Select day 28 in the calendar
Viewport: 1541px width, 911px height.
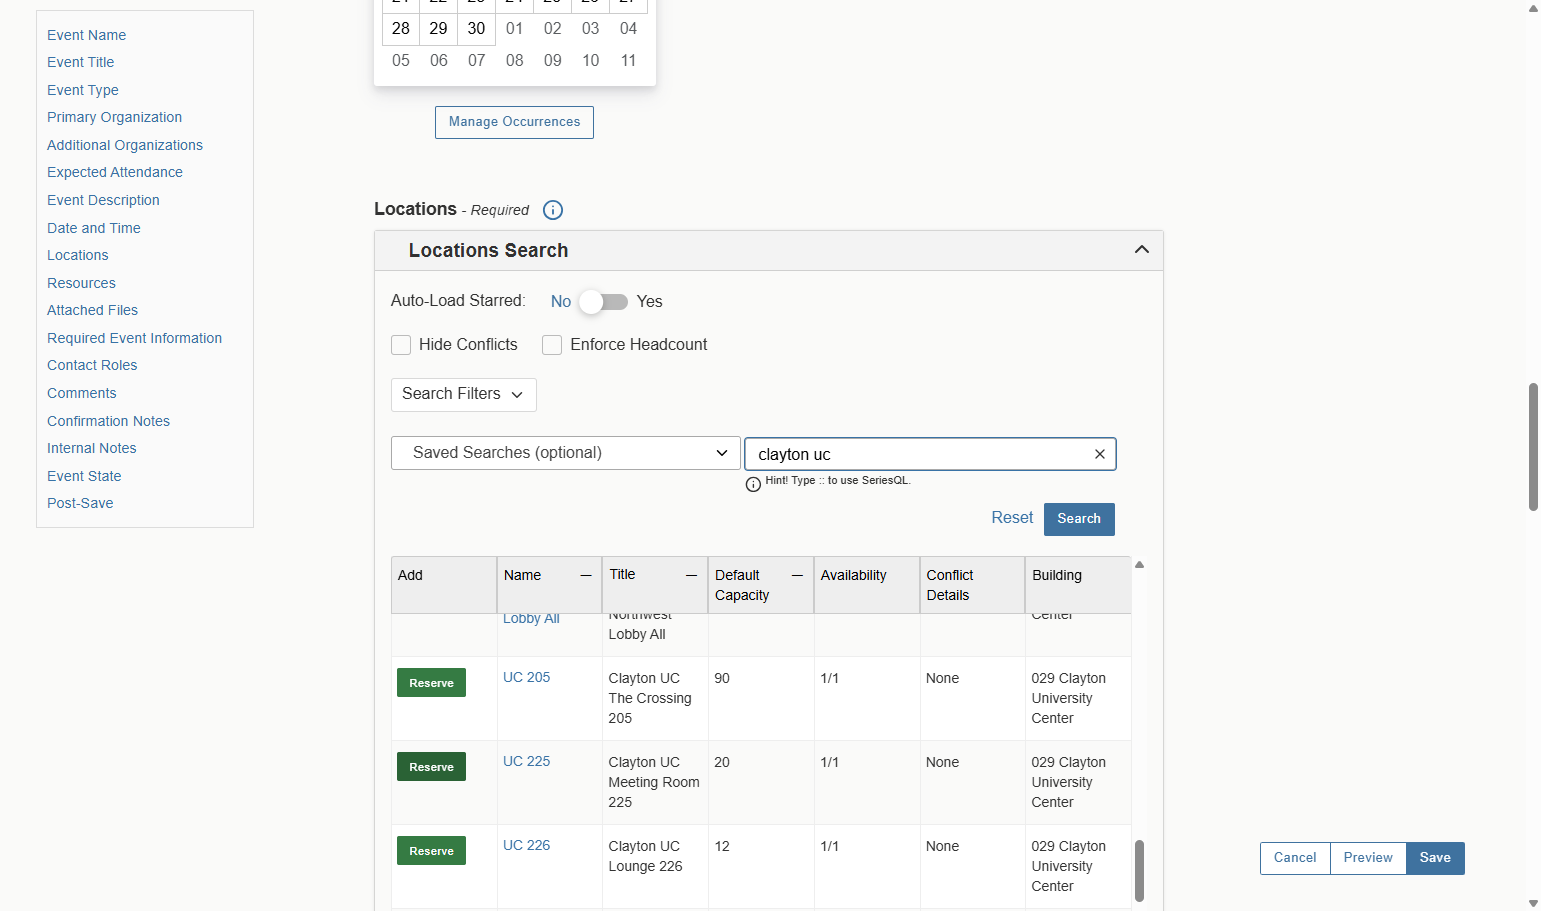(x=401, y=29)
